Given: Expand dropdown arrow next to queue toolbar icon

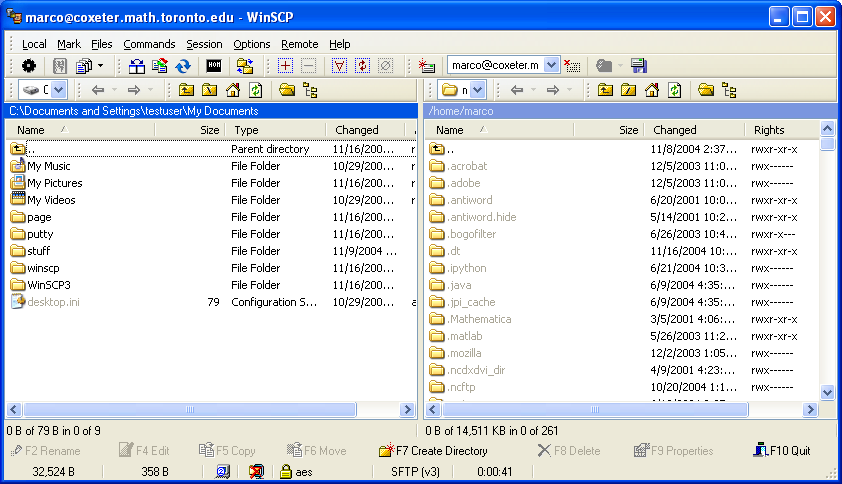Looking at the screenshot, I should pyautogui.click(x=100, y=66).
